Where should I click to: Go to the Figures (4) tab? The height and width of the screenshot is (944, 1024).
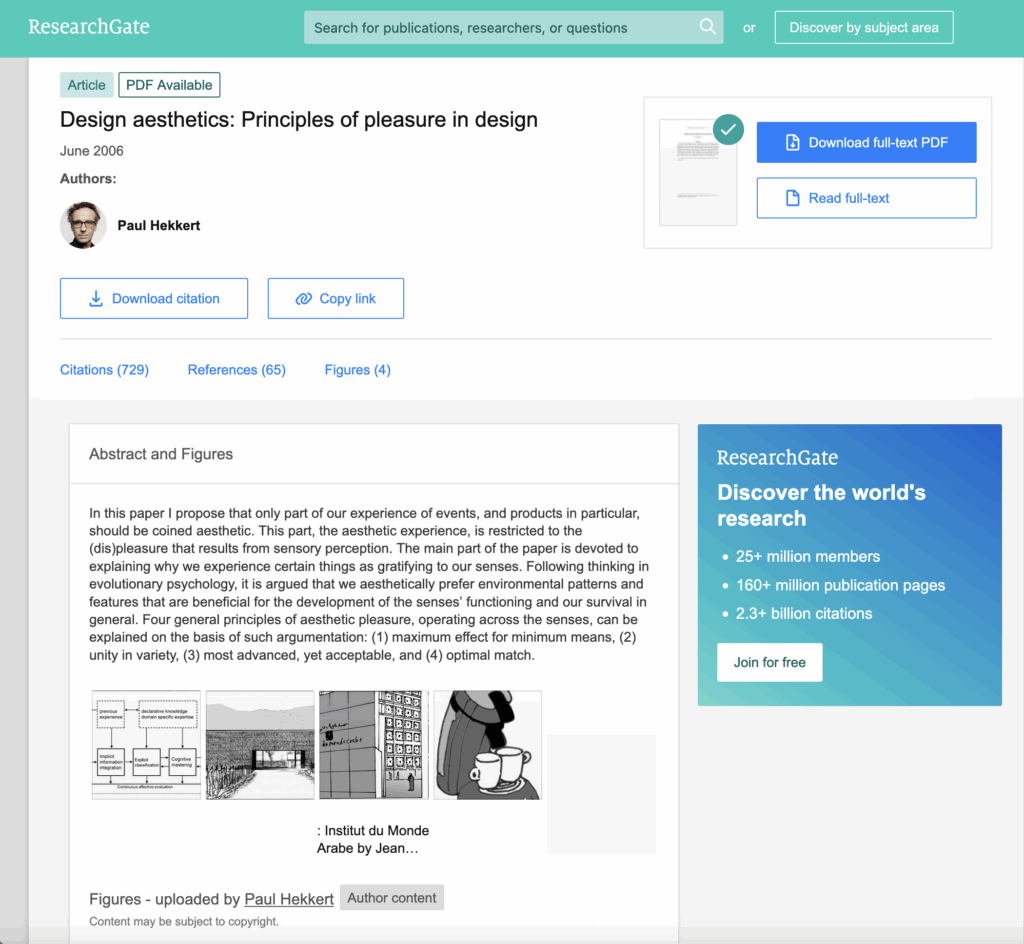pos(357,370)
